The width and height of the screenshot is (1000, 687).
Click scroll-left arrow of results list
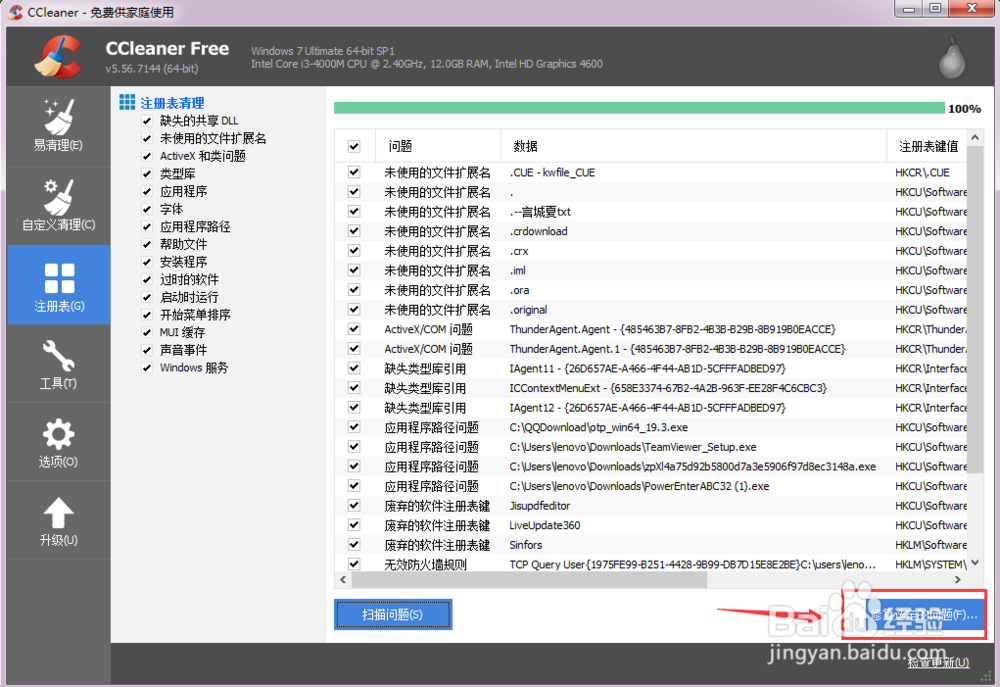tap(343, 579)
